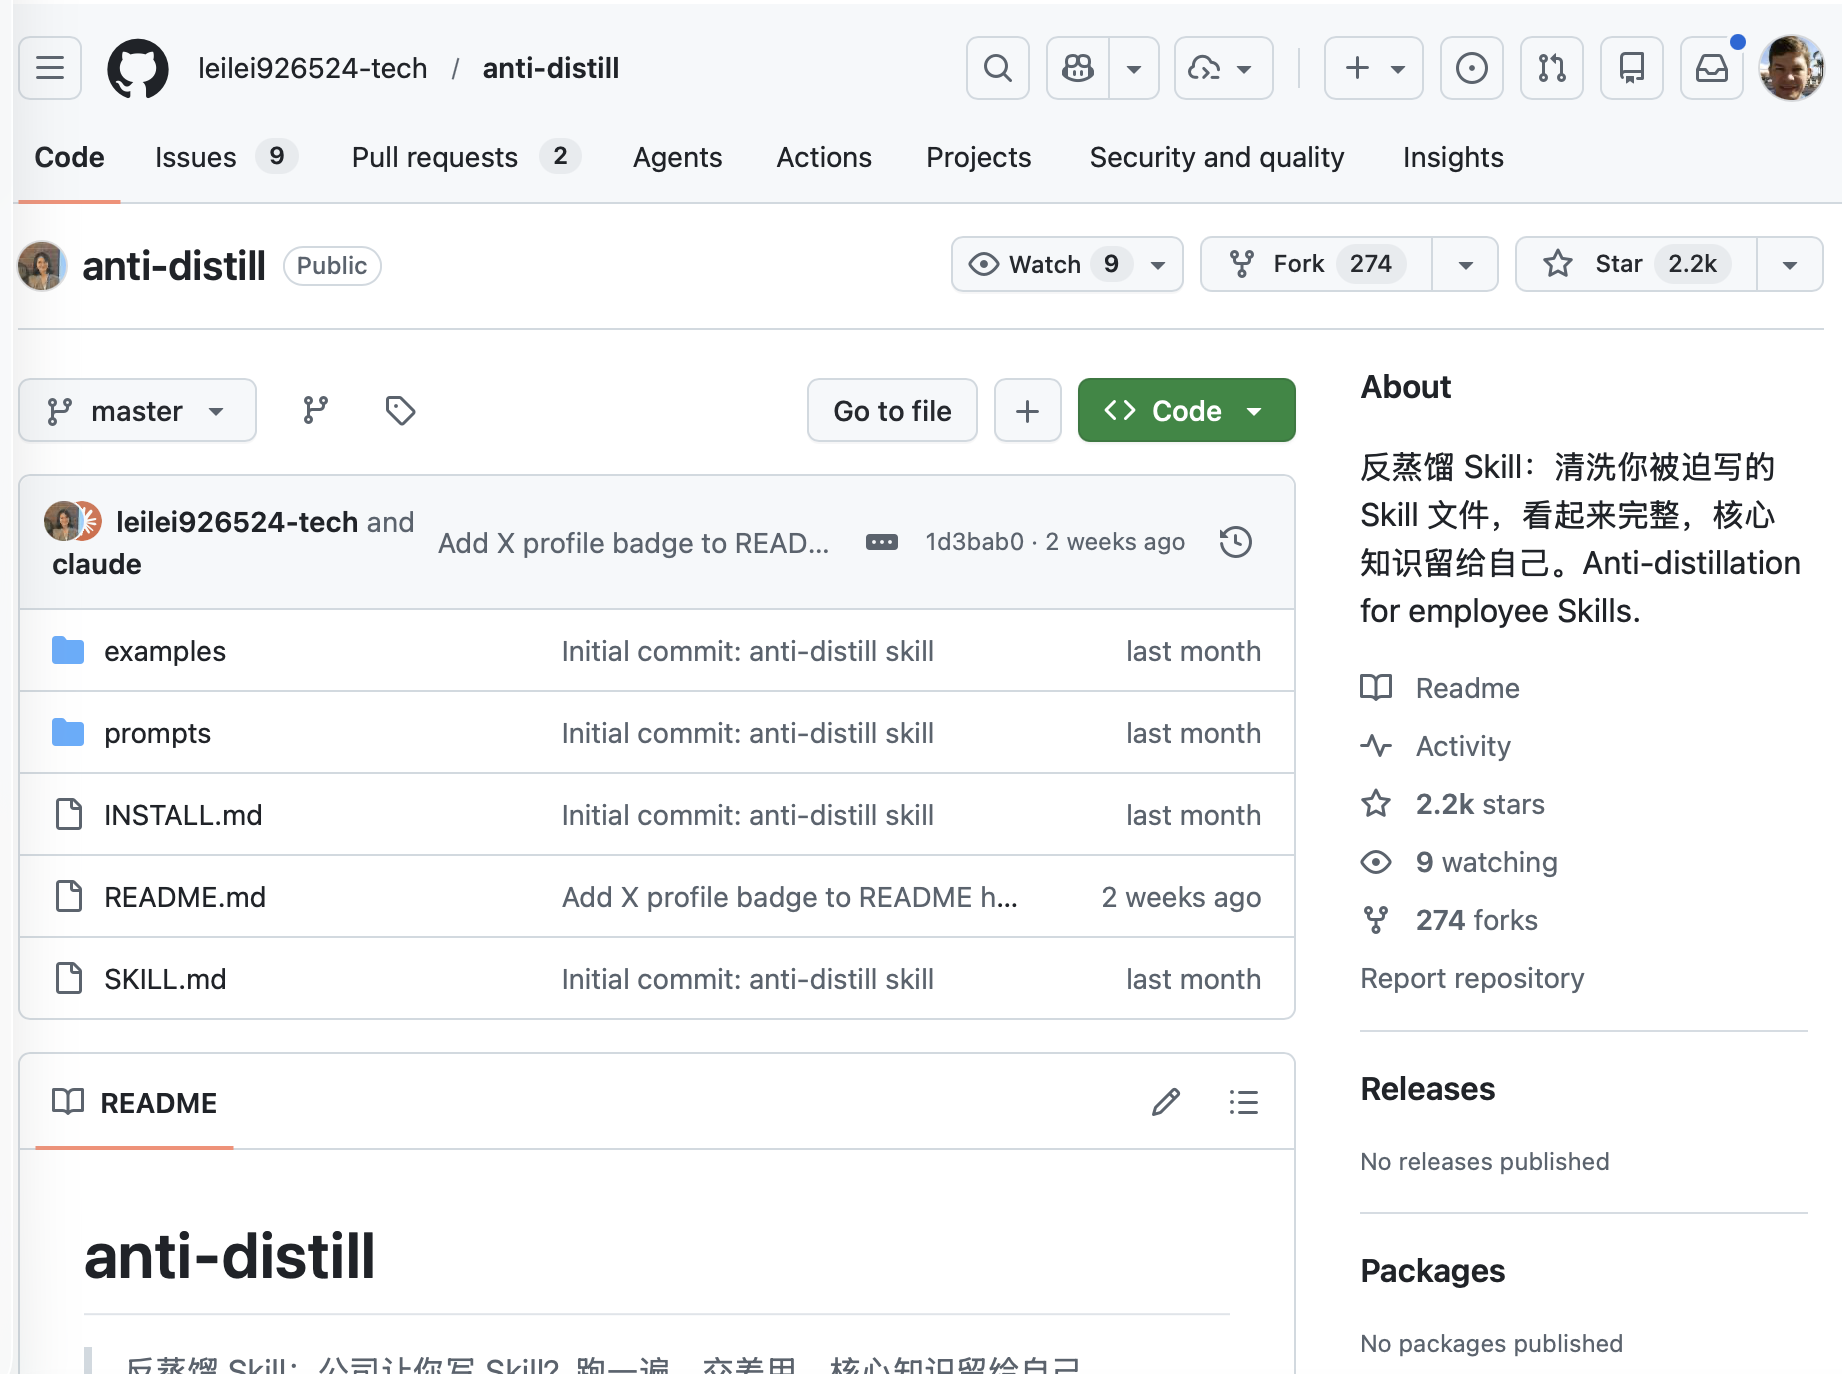
Task: Click the anti-distill breadcrumb link
Action: point(550,68)
